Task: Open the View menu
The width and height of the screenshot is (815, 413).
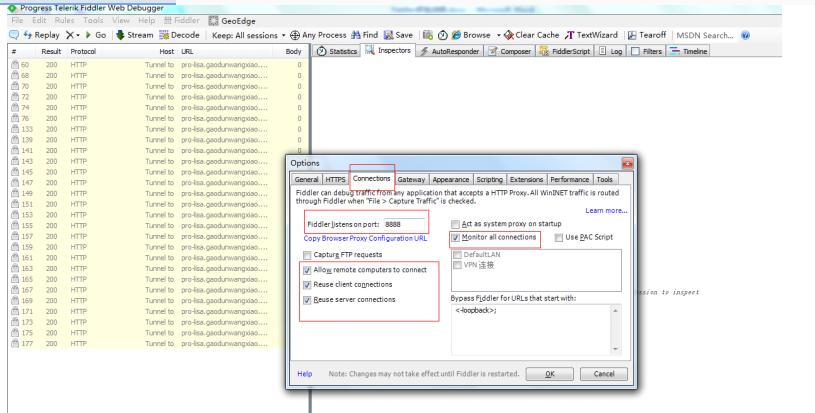Action: [x=121, y=20]
